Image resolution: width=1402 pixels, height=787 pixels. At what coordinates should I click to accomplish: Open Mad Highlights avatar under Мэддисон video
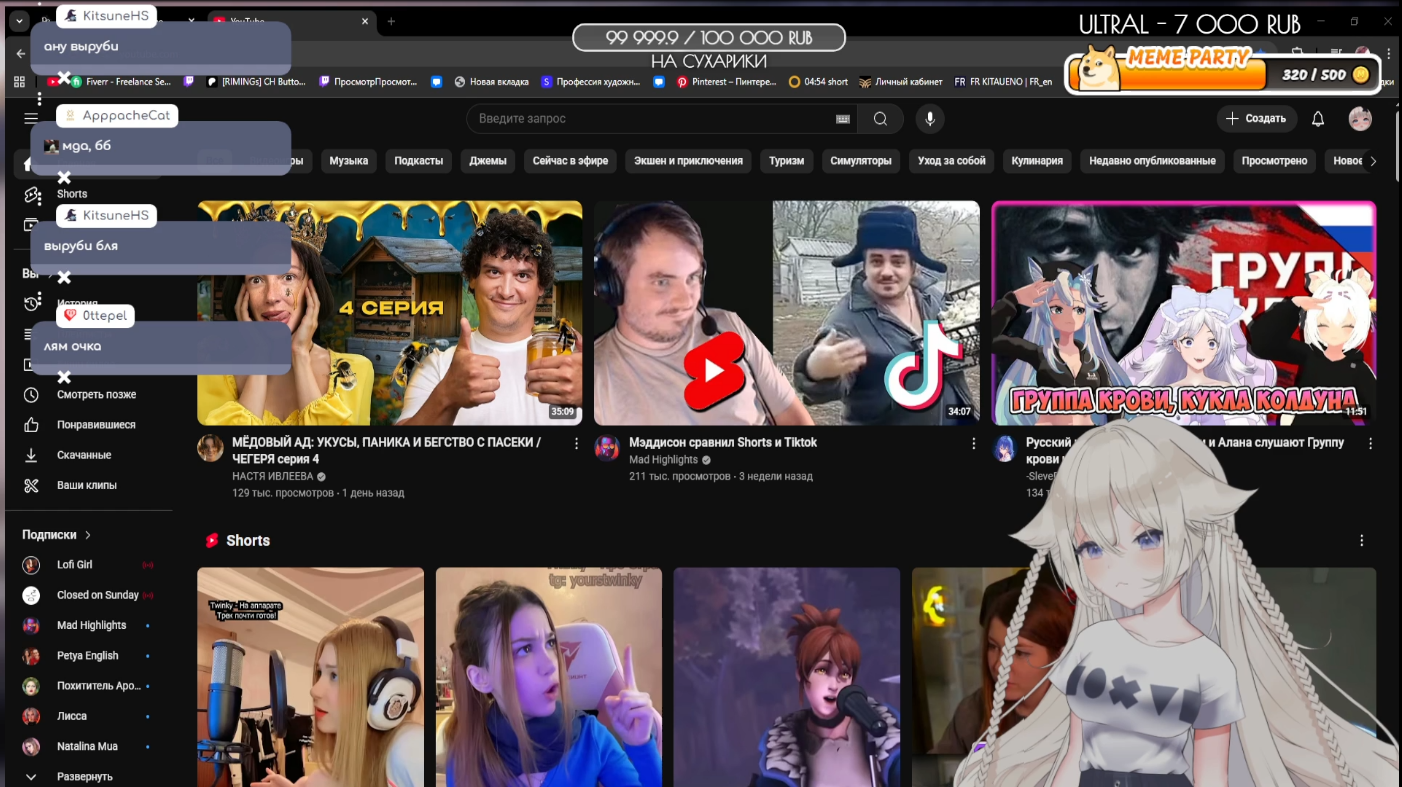[607, 448]
